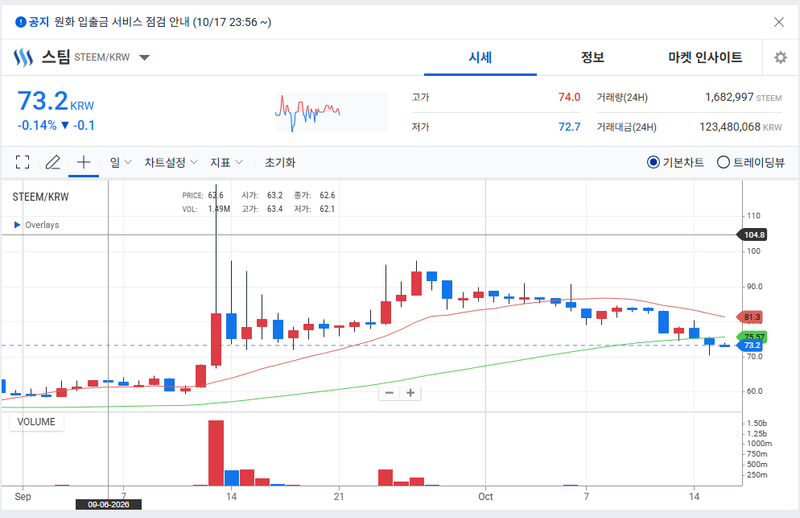800x518 pixels.
Task: Close the notice banner
Action: coord(779,22)
